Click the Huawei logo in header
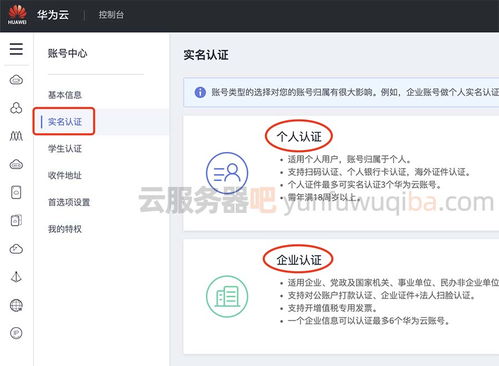 click(x=17, y=15)
